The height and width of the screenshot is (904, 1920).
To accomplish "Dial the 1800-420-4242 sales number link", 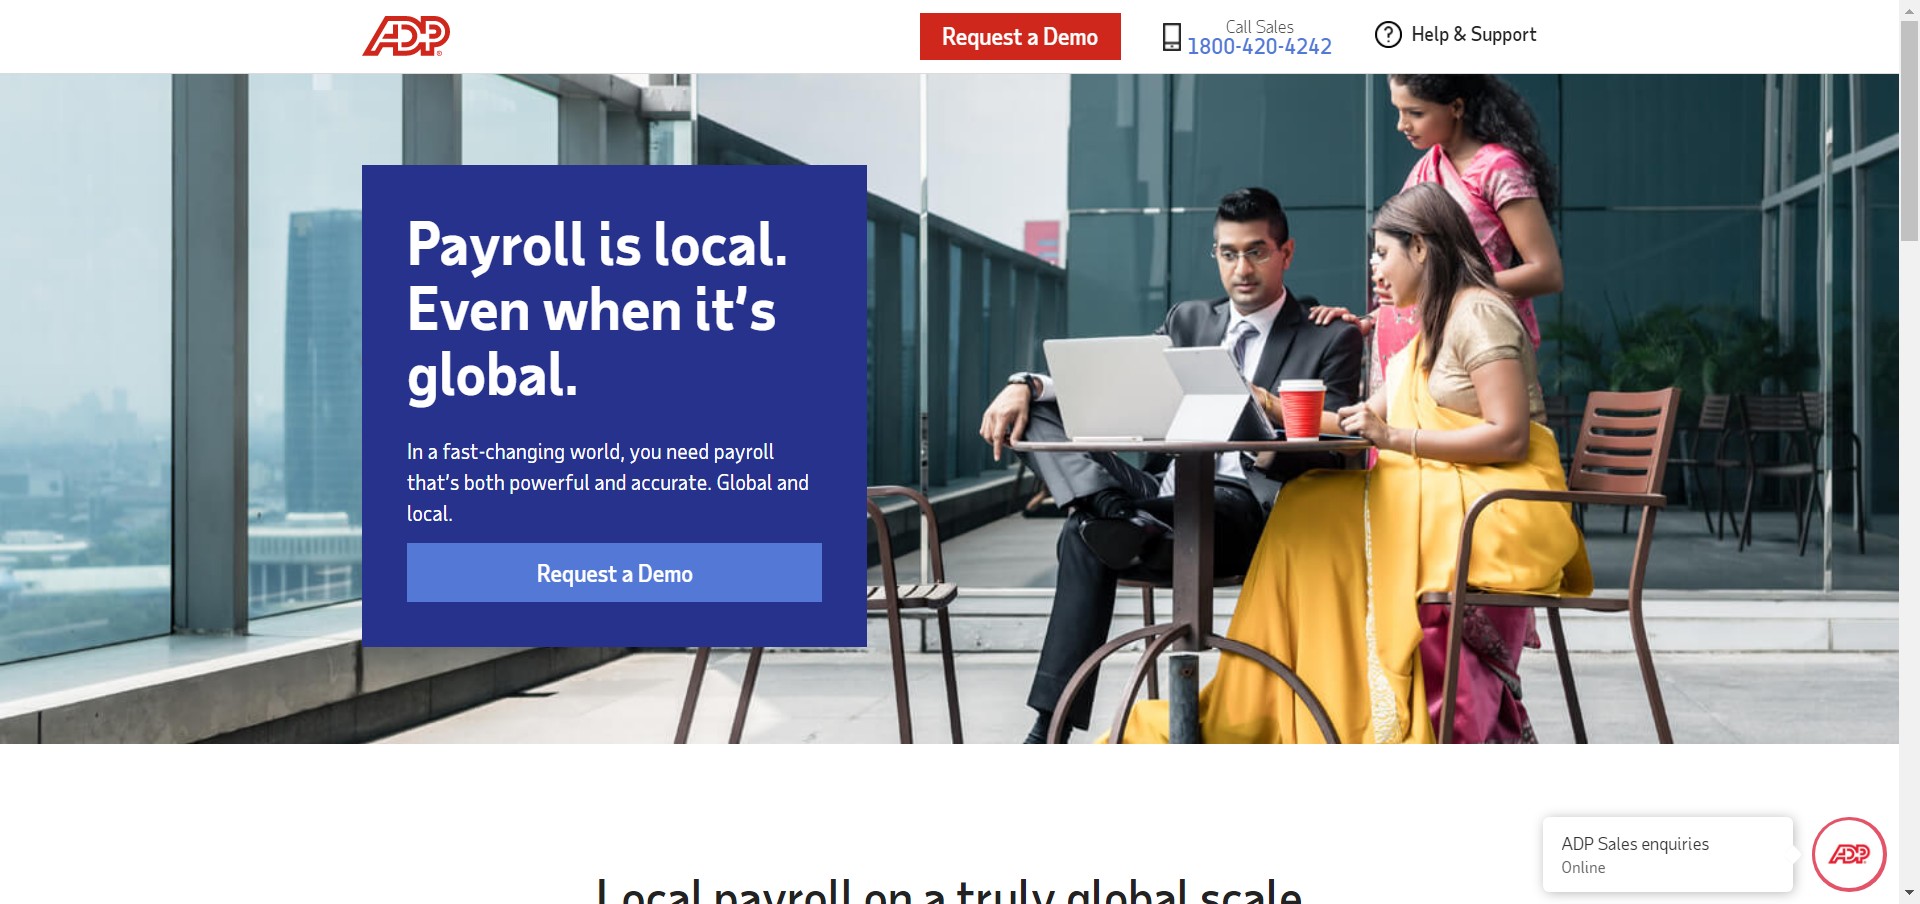I will [1259, 47].
